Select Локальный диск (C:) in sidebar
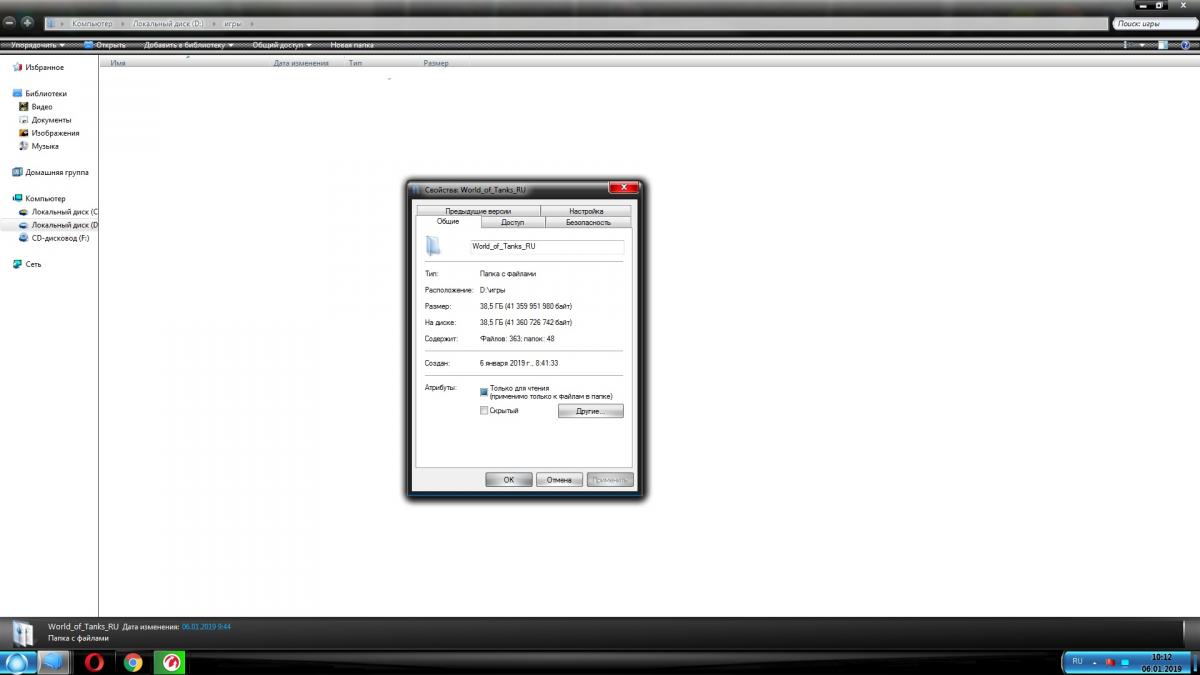This screenshot has width=1200, height=675. pyautogui.click(x=58, y=212)
